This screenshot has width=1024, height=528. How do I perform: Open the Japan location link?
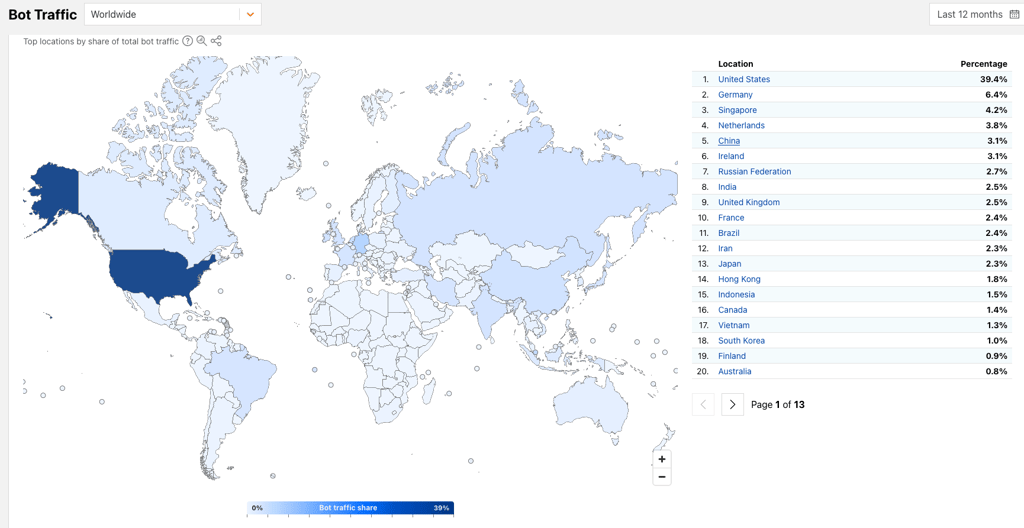point(729,263)
